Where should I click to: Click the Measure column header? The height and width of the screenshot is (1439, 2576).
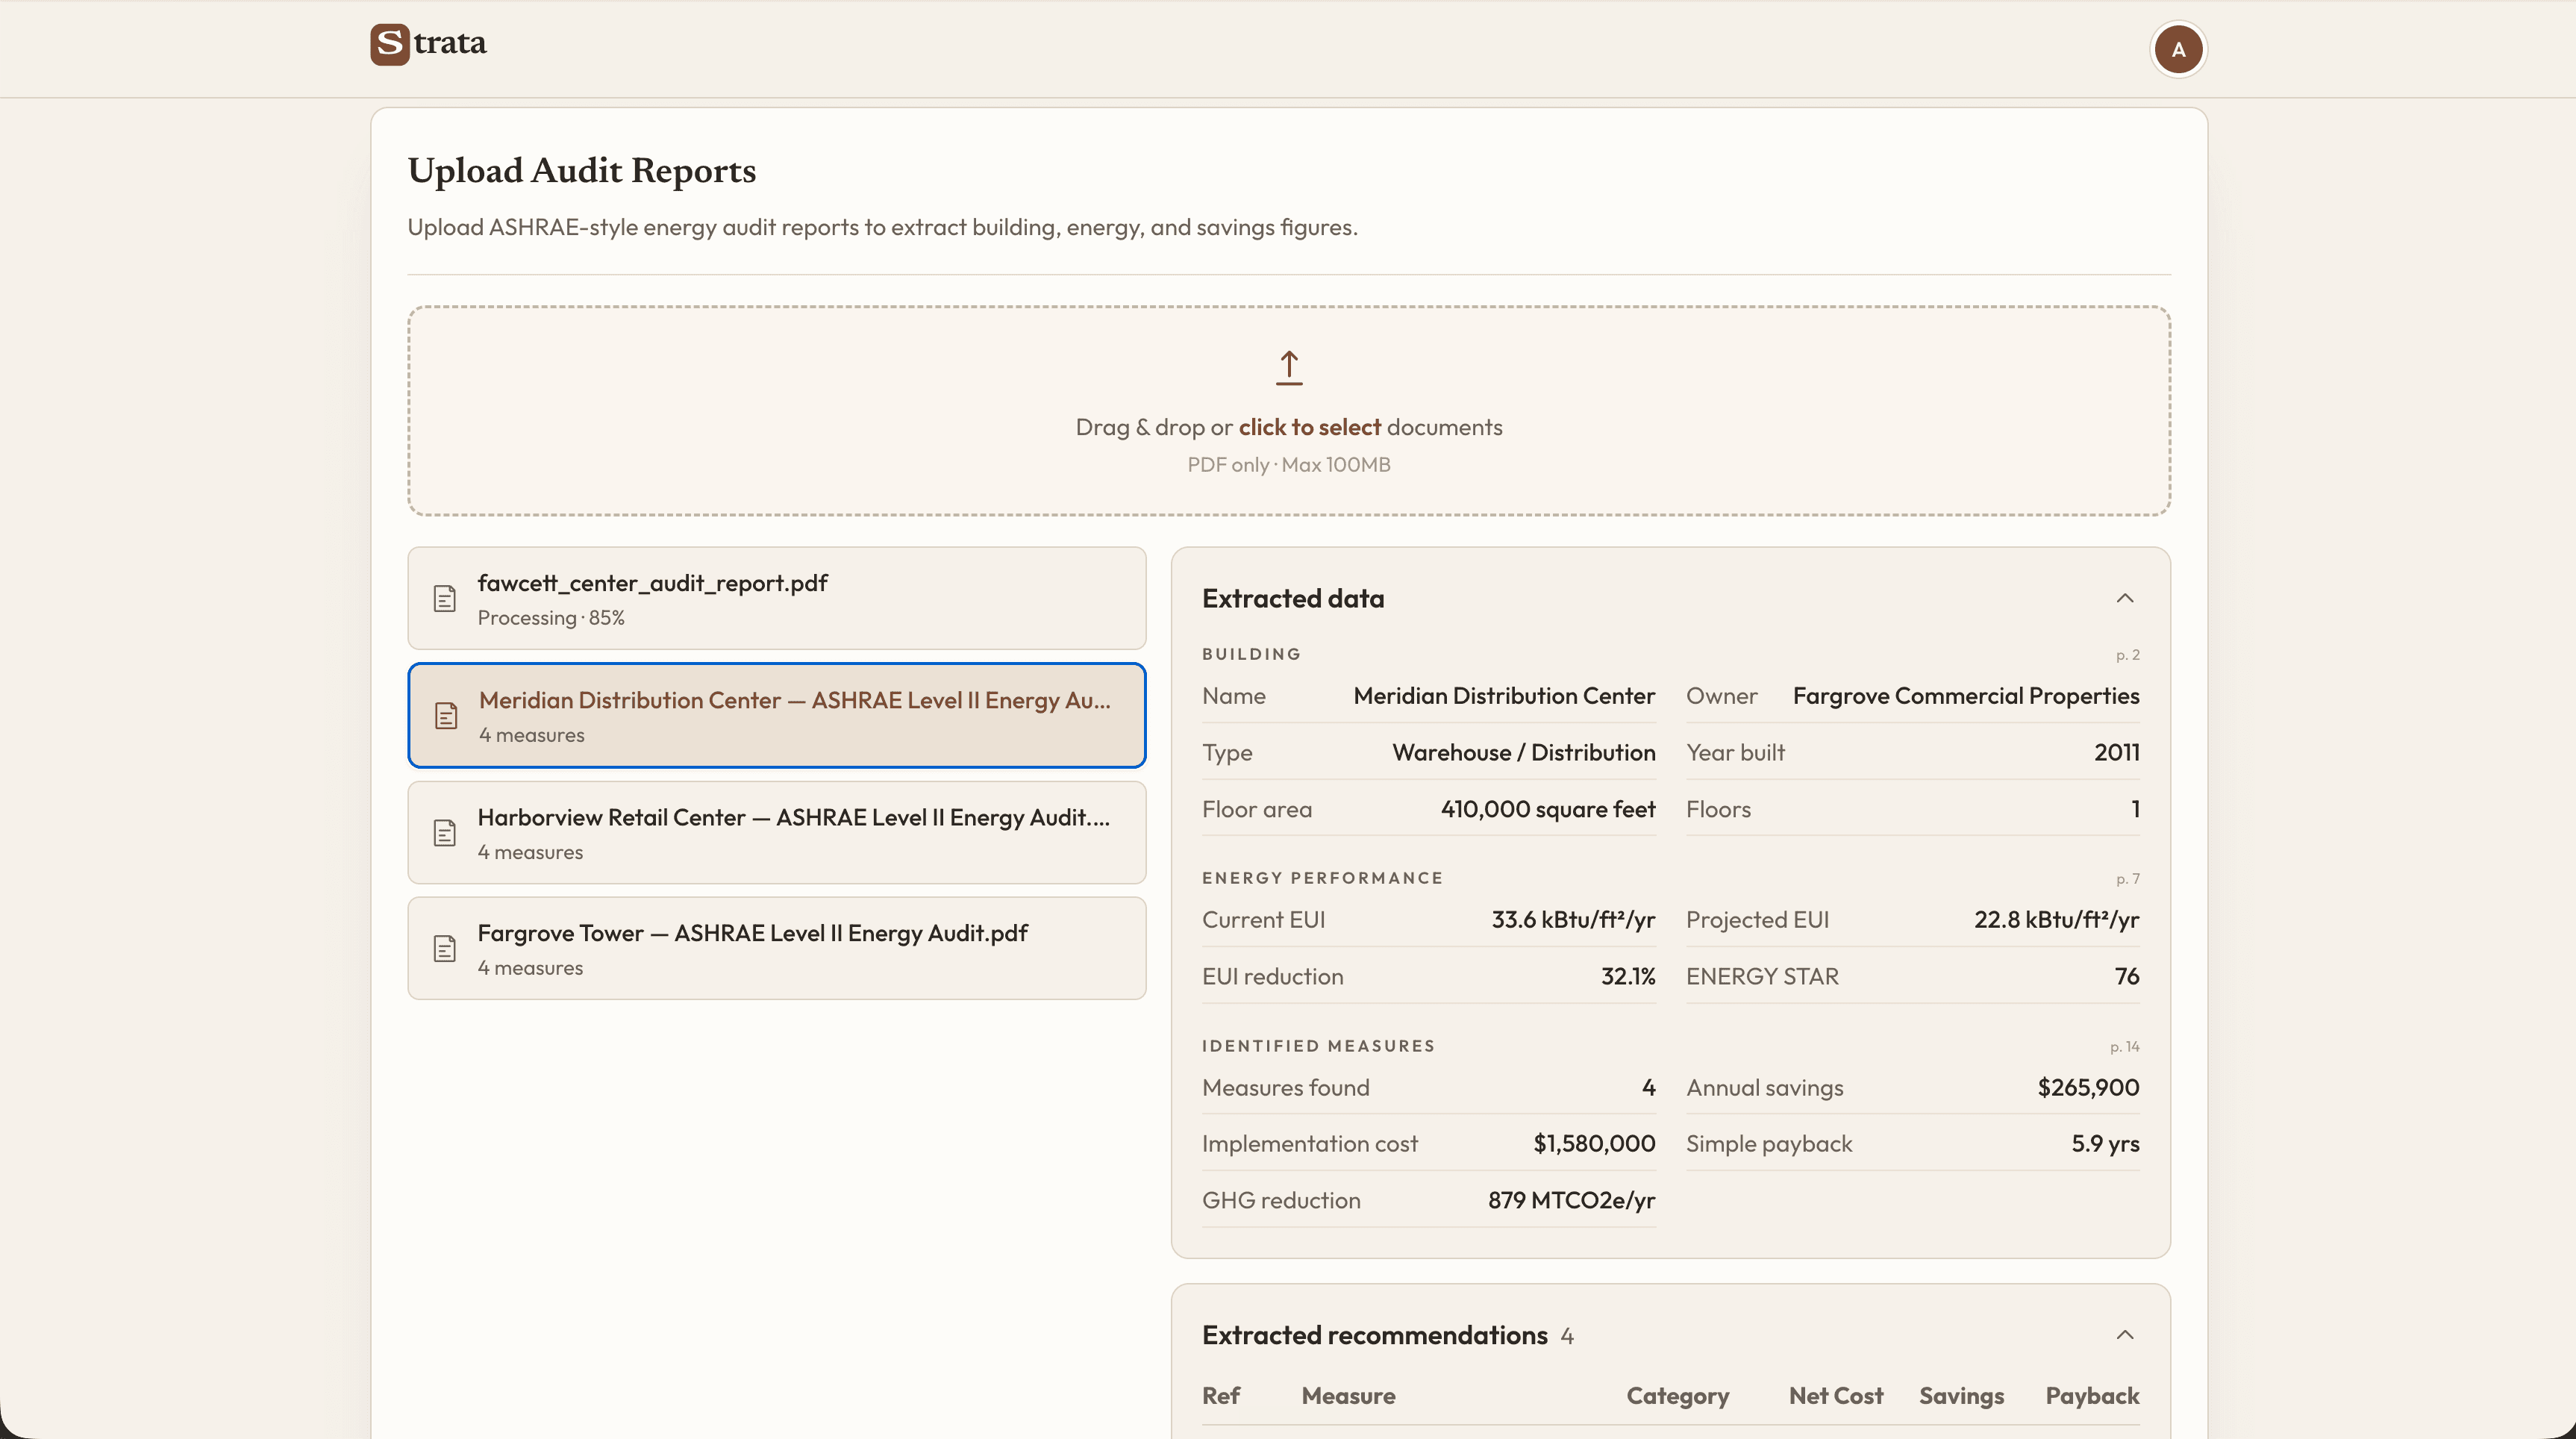1348,1396
